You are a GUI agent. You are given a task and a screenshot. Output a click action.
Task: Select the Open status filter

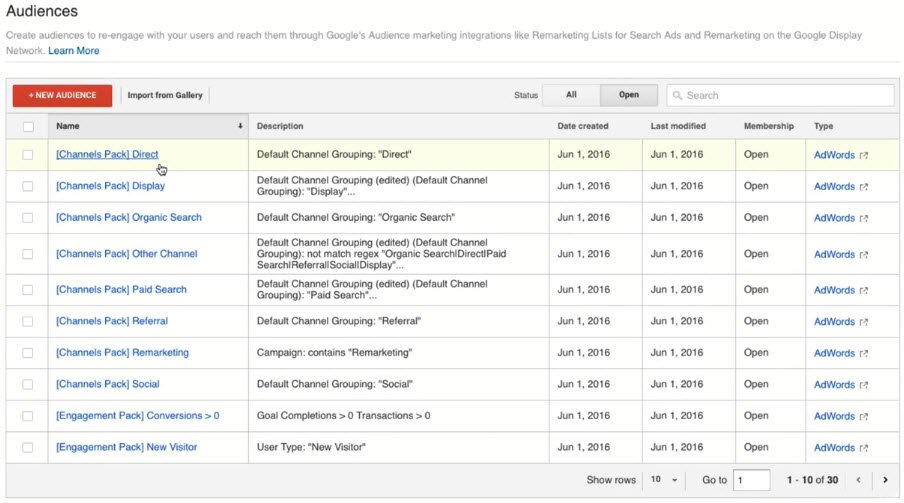coord(628,95)
